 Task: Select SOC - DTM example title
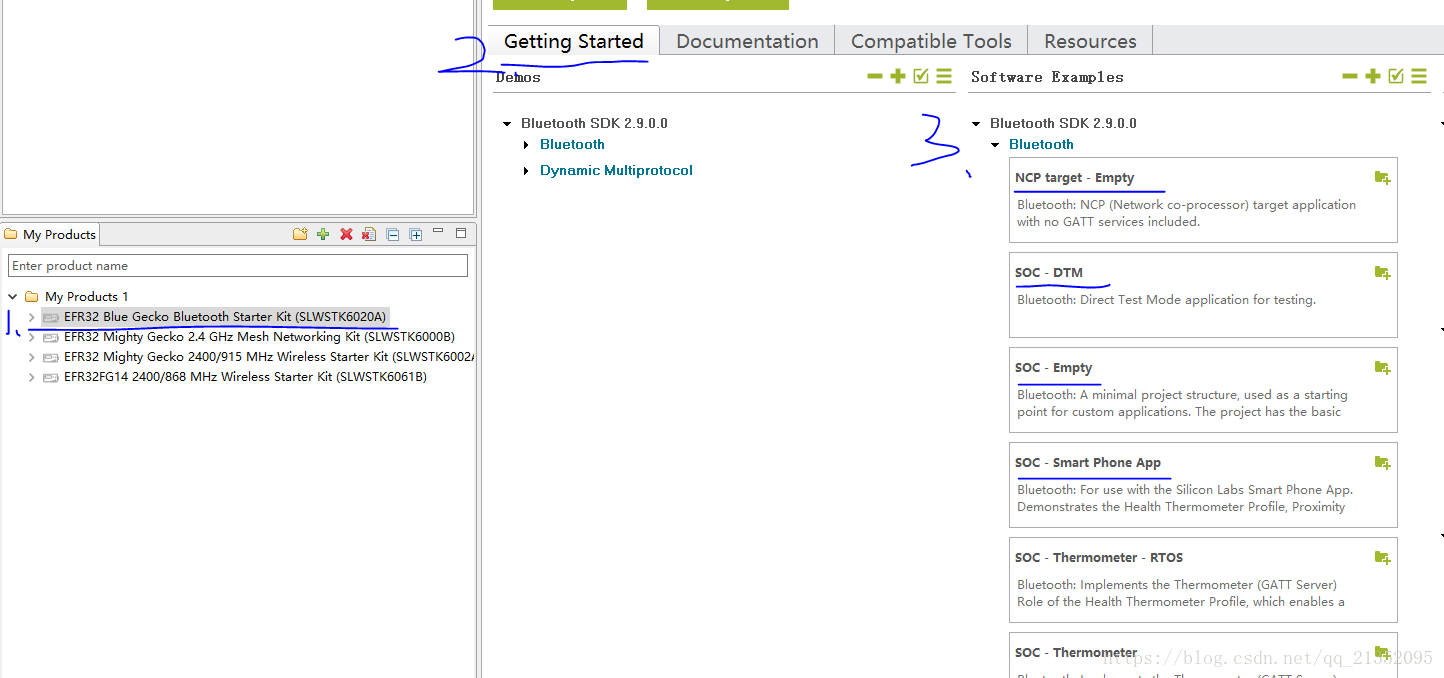pos(1048,272)
